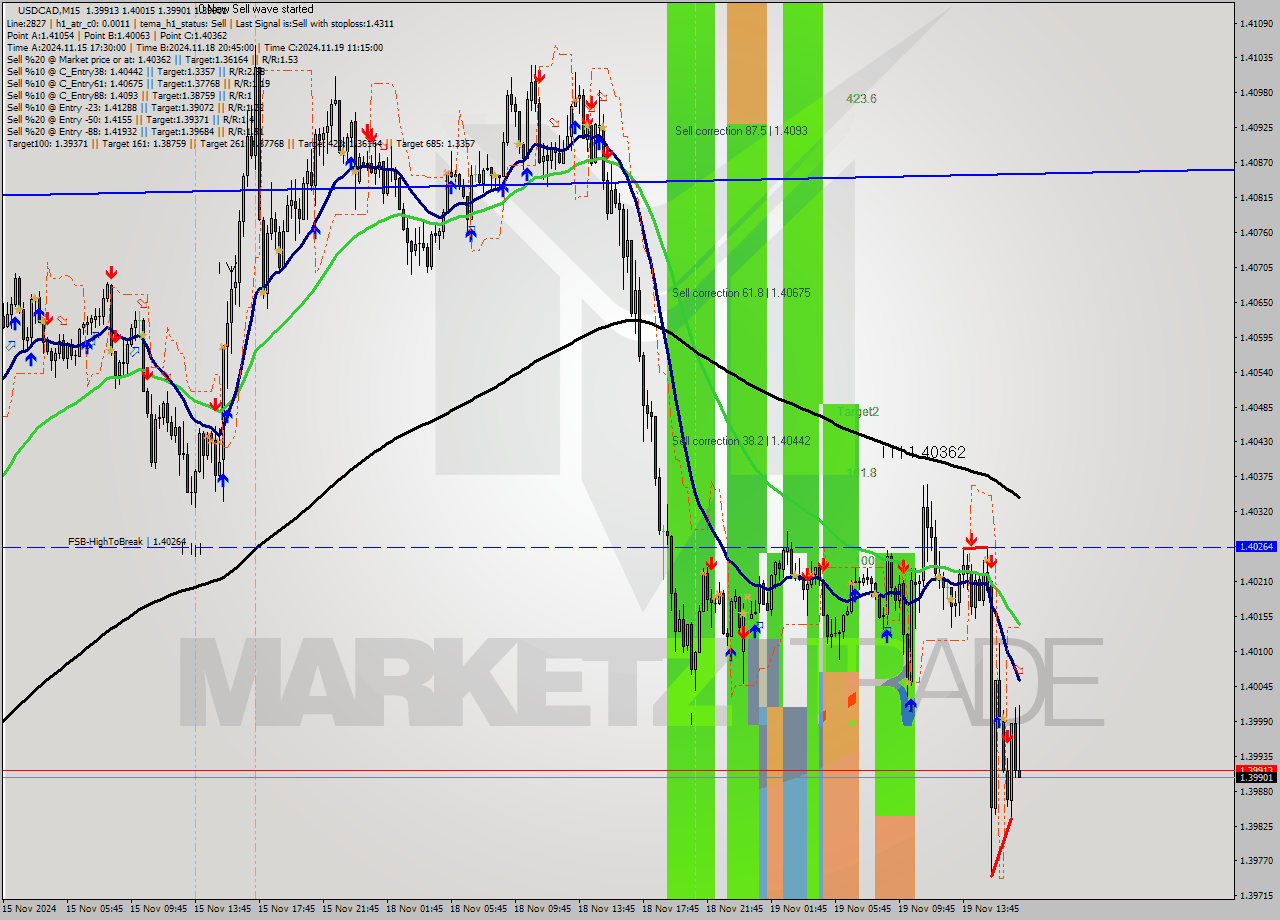This screenshot has height=920, width=1280.
Task: Click the 1.39715 price axis value
Action: pyautogui.click(x=1255, y=896)
